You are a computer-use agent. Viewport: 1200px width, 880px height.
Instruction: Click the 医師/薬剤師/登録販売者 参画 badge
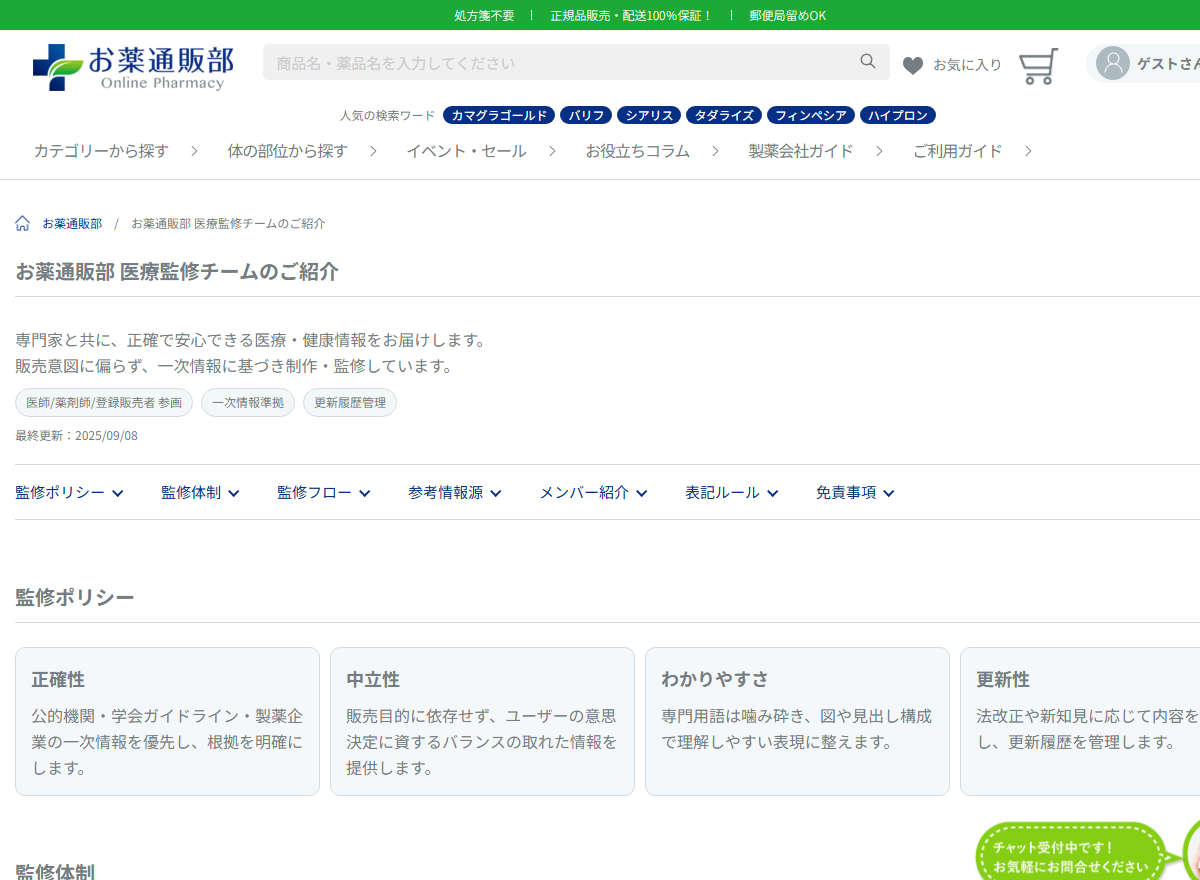104,403
